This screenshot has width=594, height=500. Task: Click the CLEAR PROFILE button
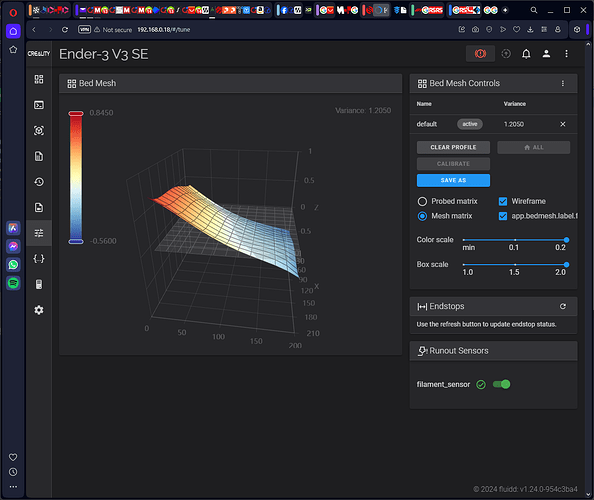click(453, 147)
